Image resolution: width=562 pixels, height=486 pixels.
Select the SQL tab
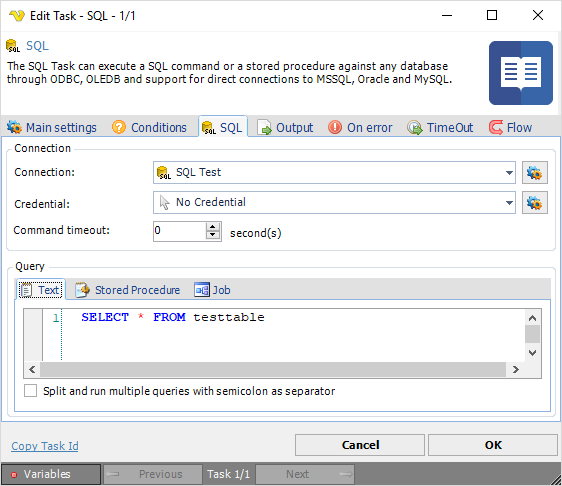[x=222, y=127]
